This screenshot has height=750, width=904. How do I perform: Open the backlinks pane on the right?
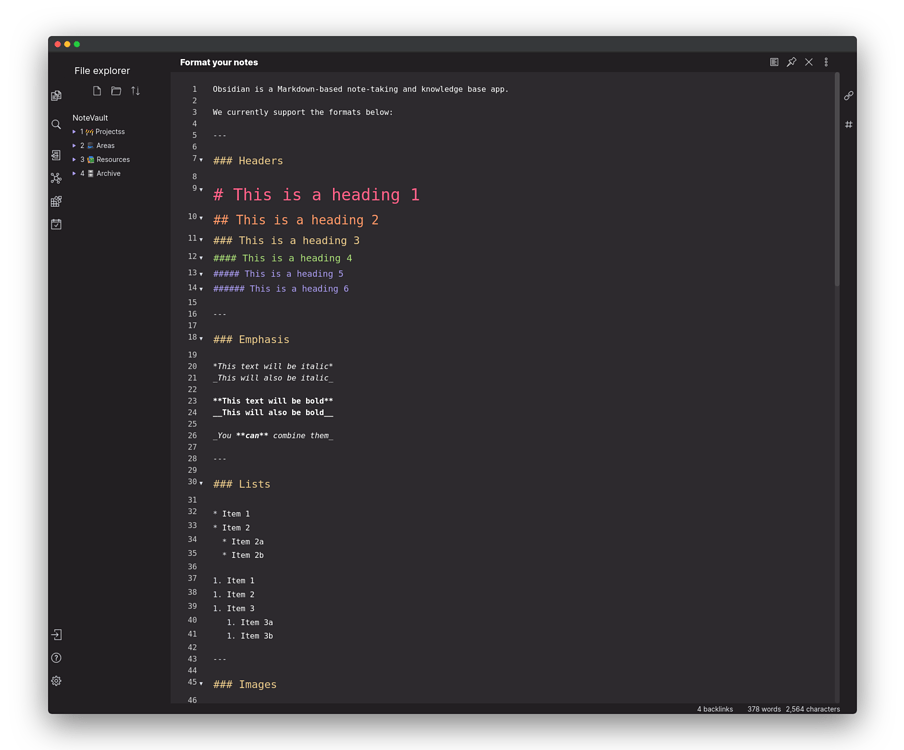(x=848, y=96)
